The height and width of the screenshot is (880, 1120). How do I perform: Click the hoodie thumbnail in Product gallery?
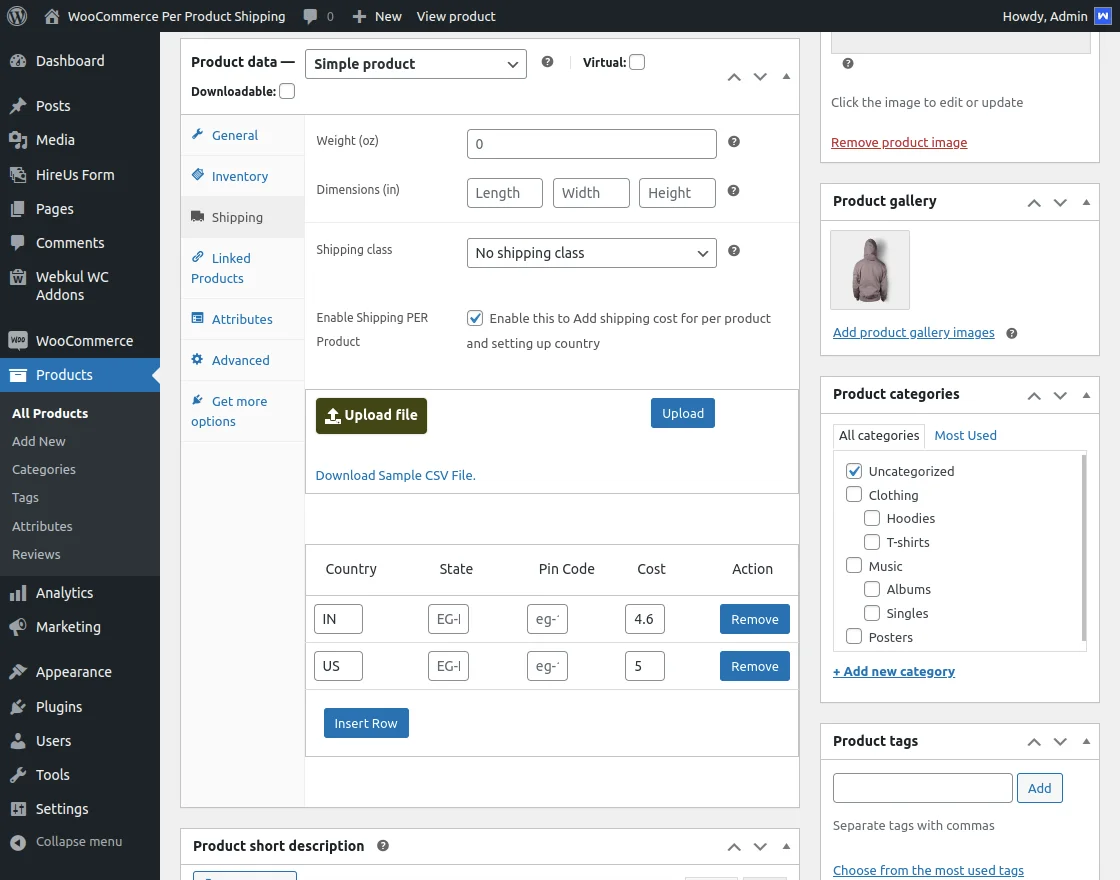click(869, 269)
